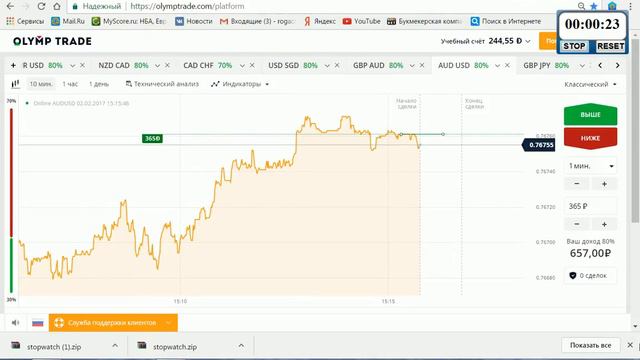Open the Классический mode dropdown
Viewport: 640px width, 360px height.
590,84
